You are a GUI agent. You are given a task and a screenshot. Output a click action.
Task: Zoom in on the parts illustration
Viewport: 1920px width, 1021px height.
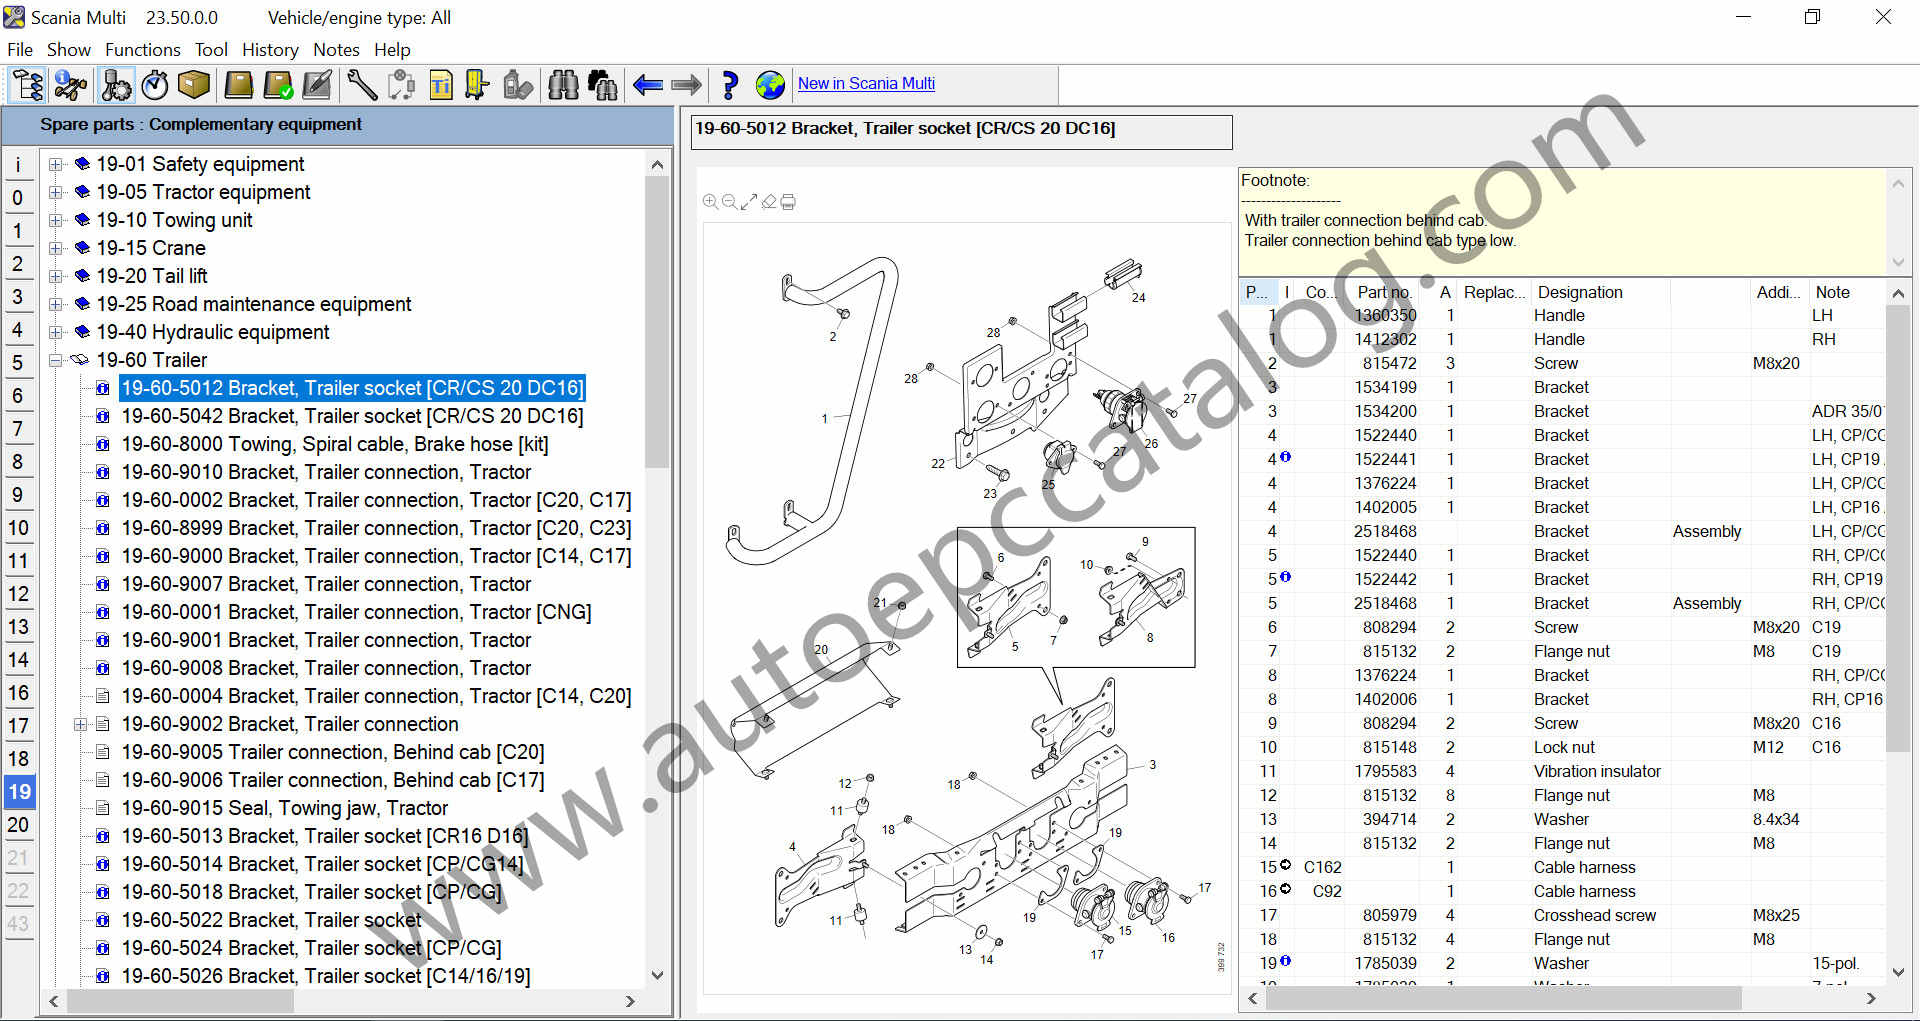point(710,202)
